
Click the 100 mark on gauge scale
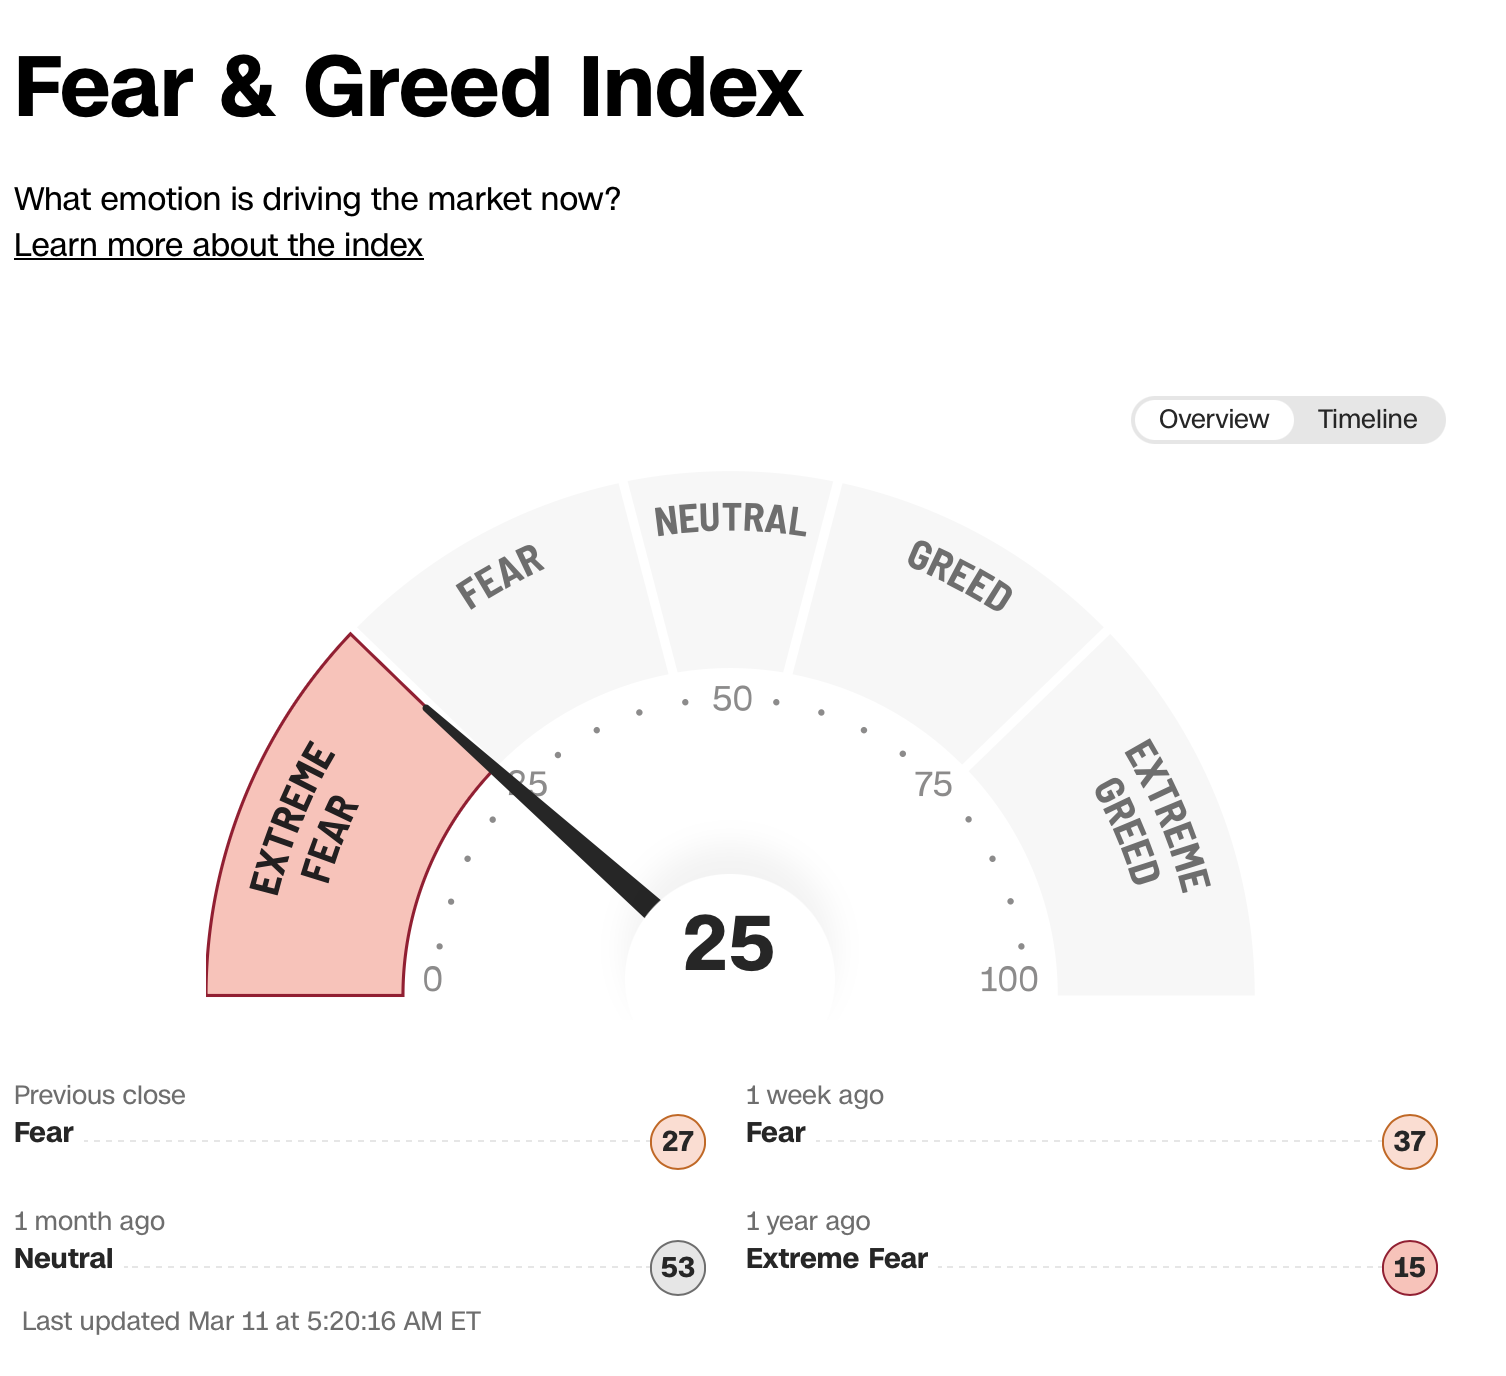click(1009, 979)
